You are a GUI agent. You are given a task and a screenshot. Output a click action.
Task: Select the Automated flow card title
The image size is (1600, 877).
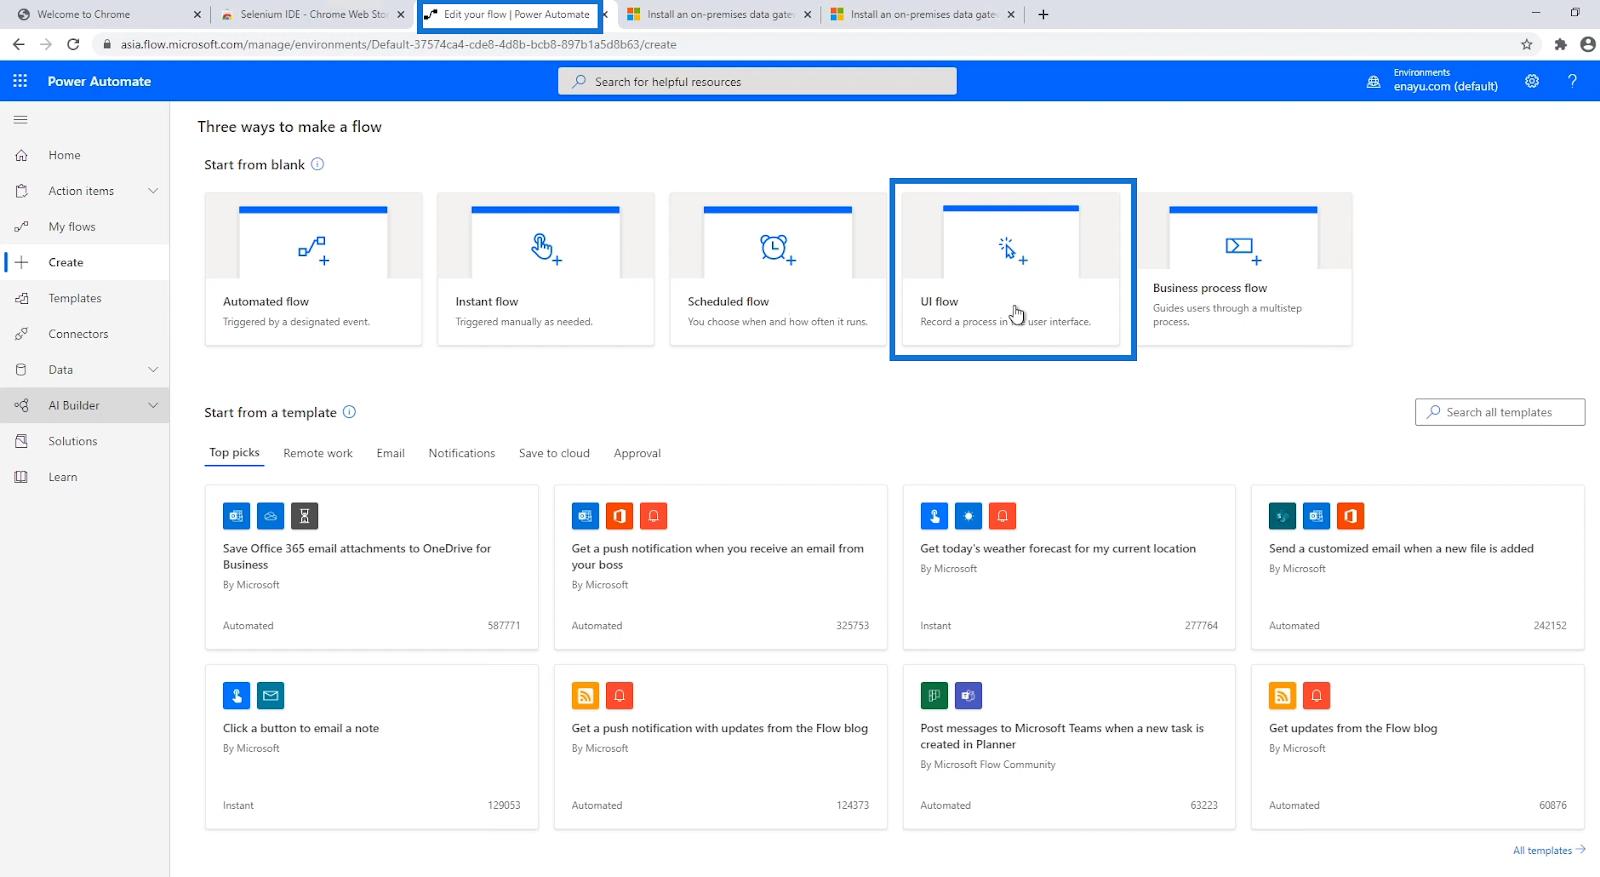pyautogui.click(x=266, y=301)
